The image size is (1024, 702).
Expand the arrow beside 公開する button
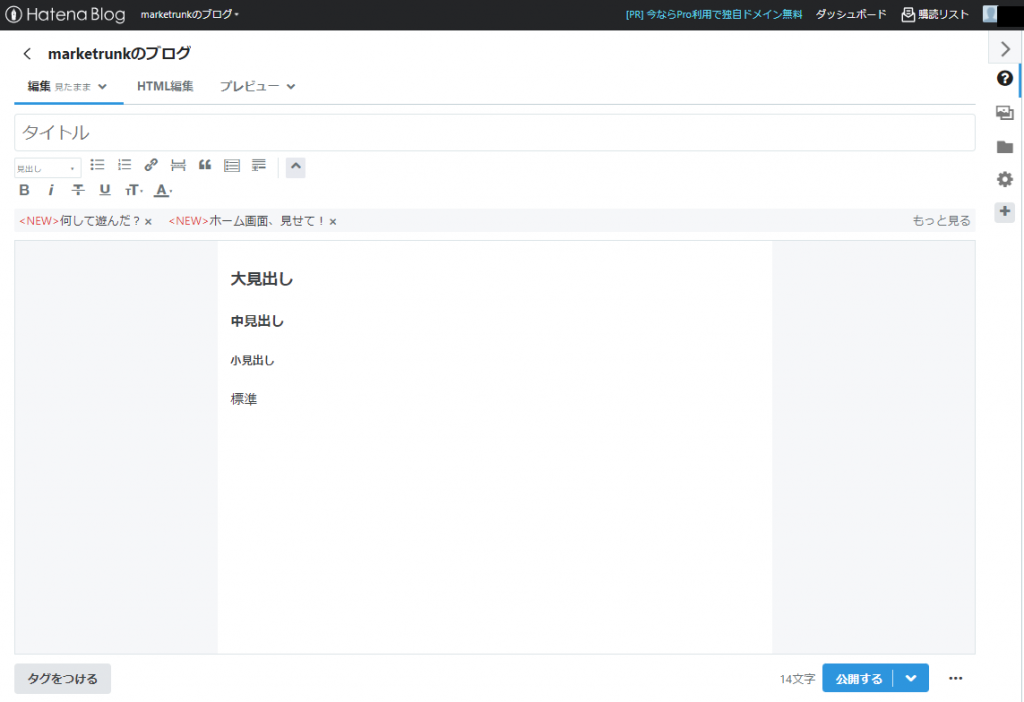[x=911, y=678]
